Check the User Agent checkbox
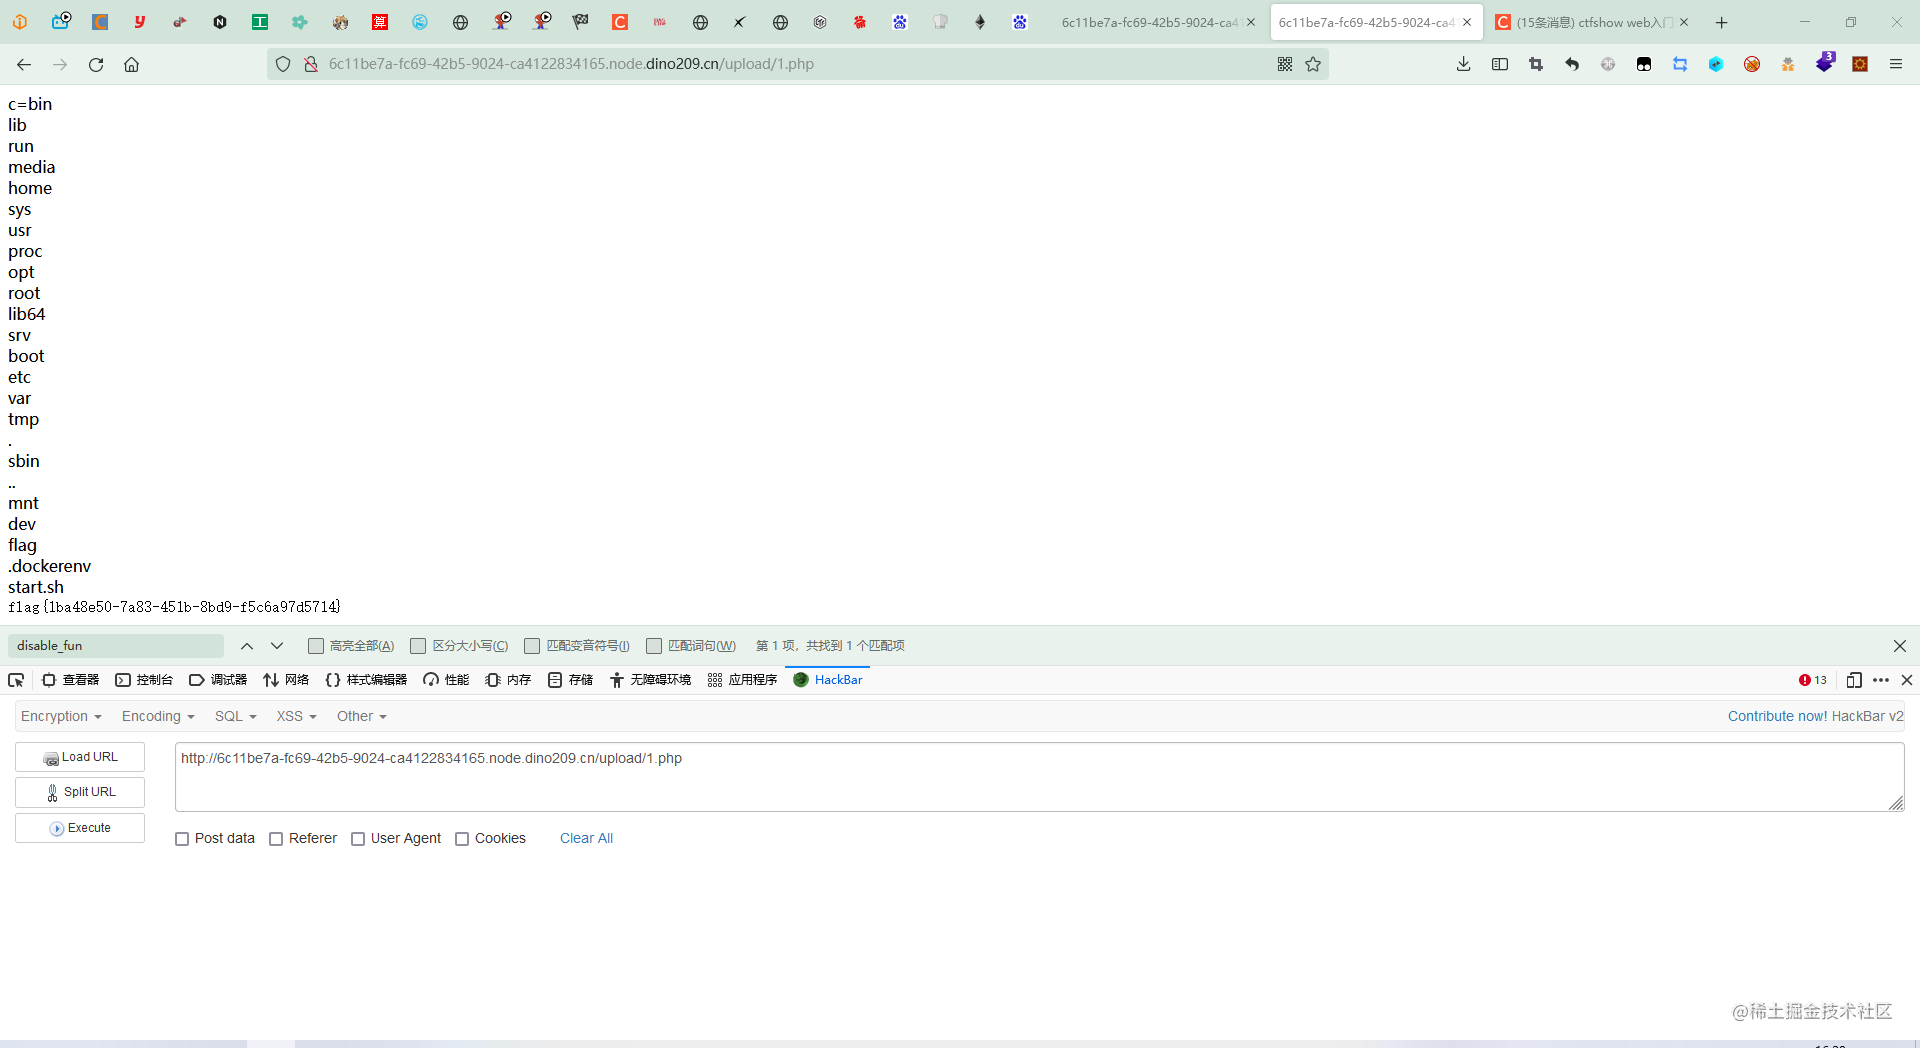Screen dimensions: 1920x1048 pos(358,839)
